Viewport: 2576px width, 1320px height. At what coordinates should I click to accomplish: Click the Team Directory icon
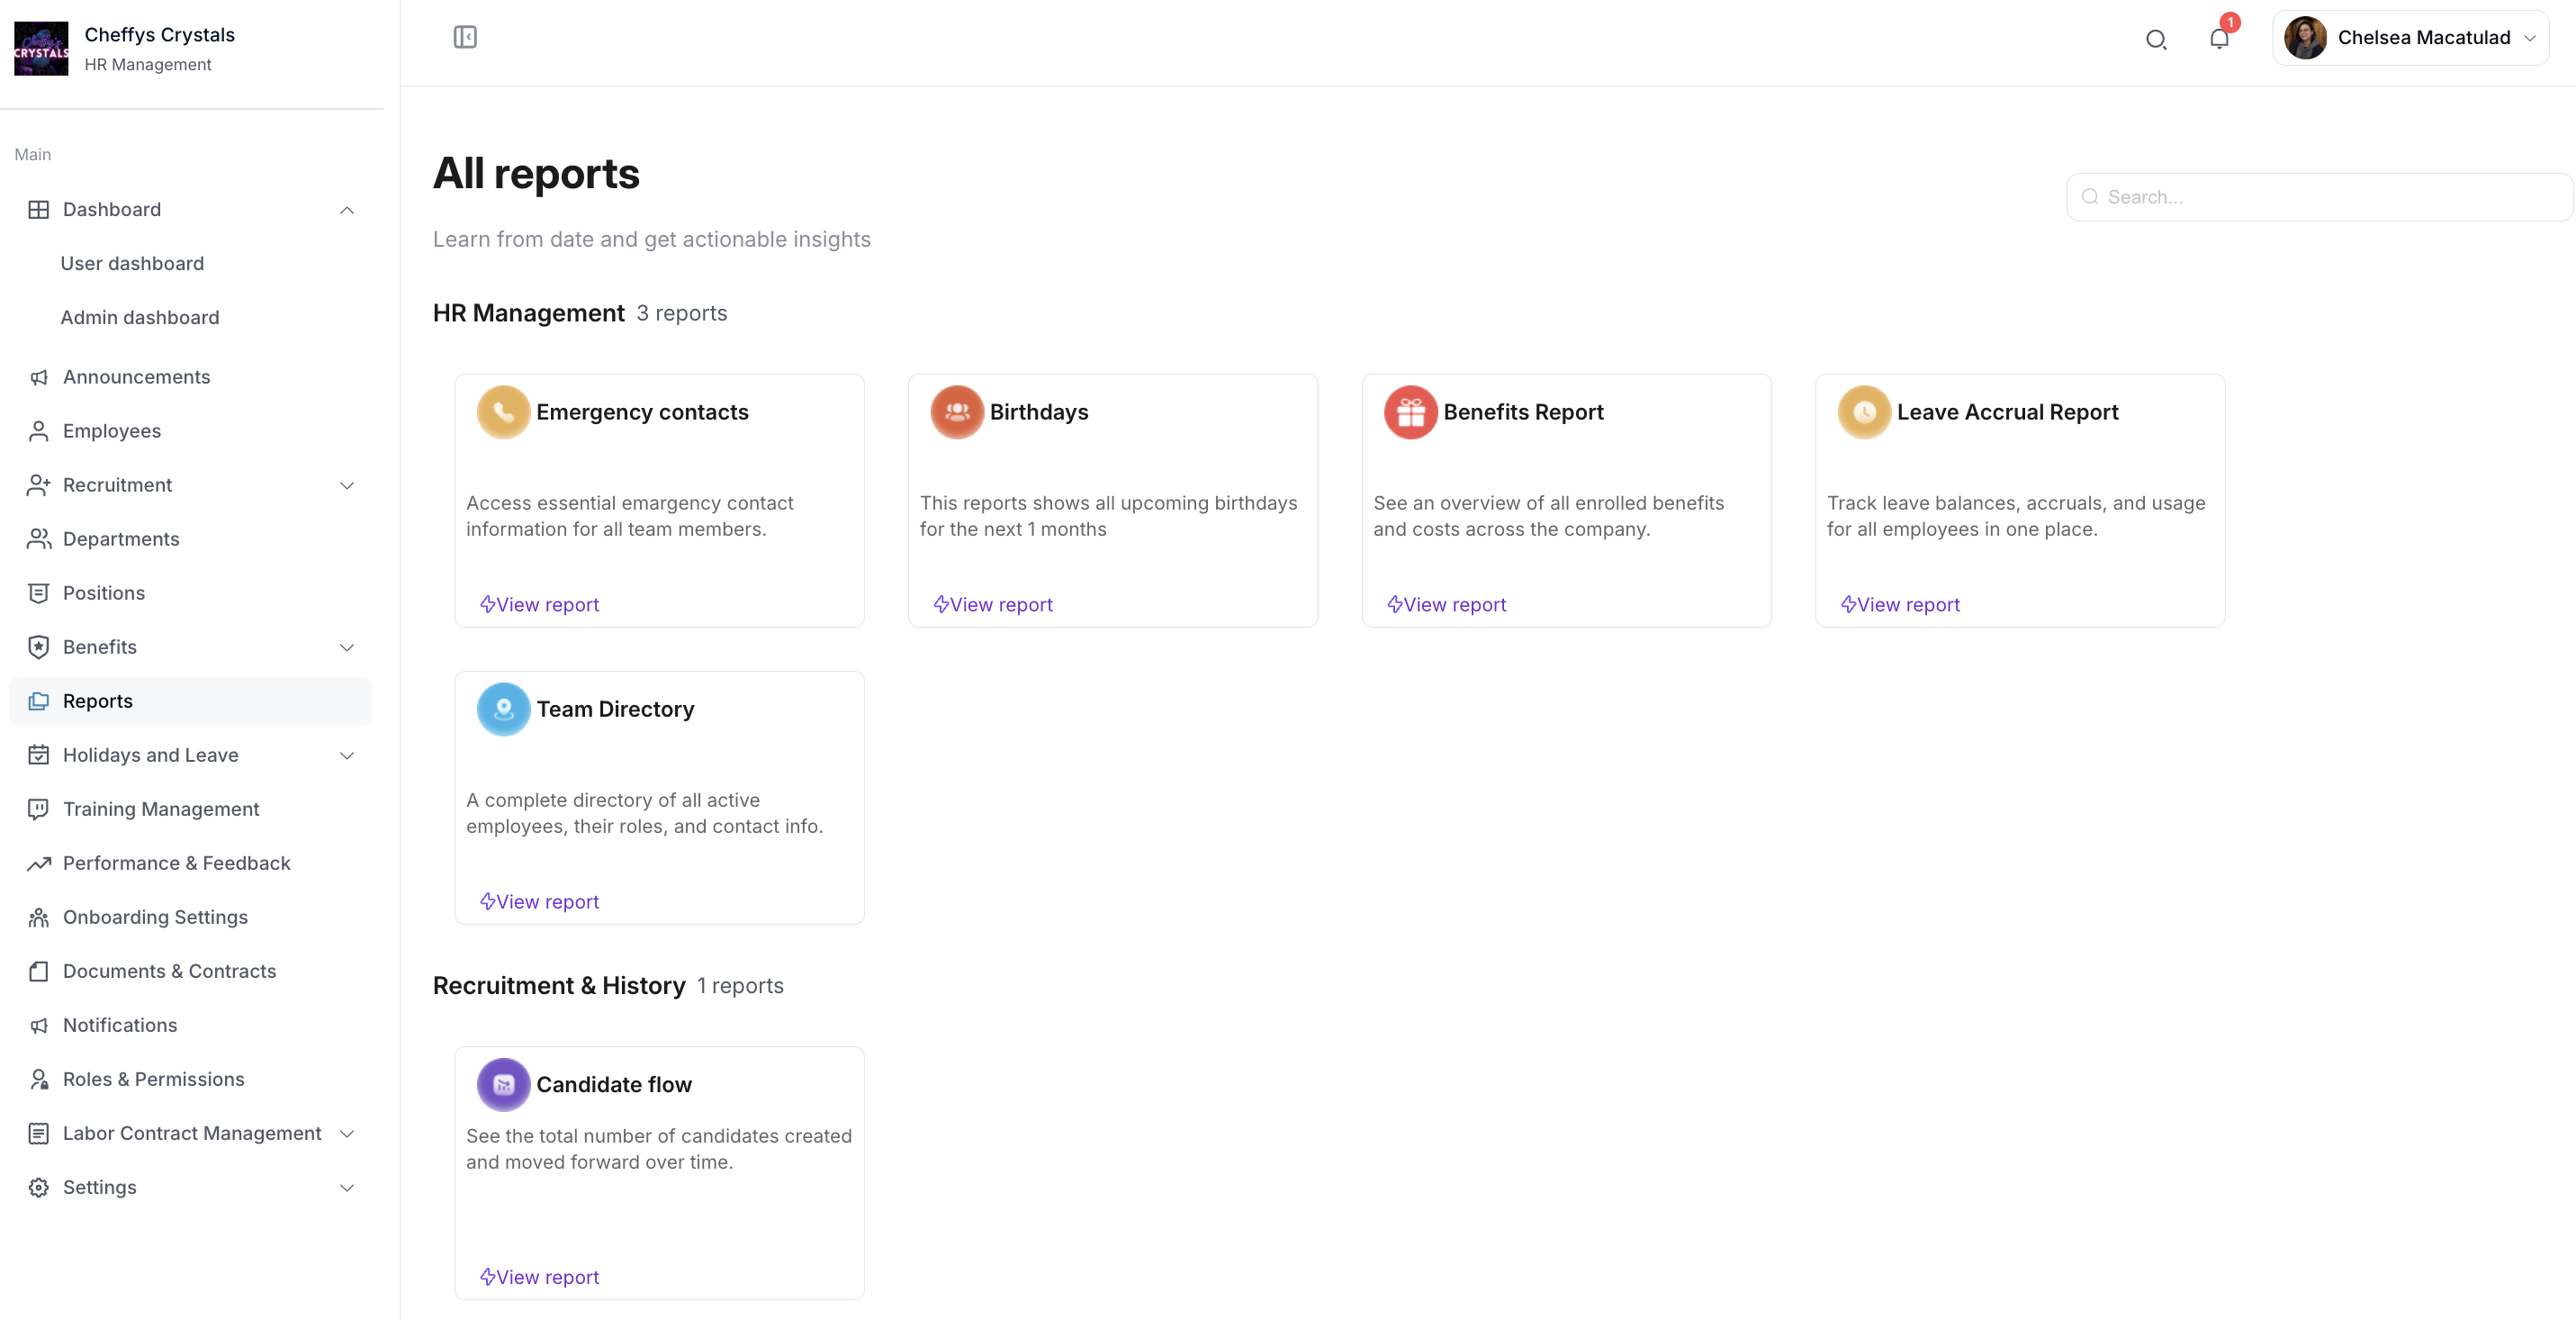(503, 709)
